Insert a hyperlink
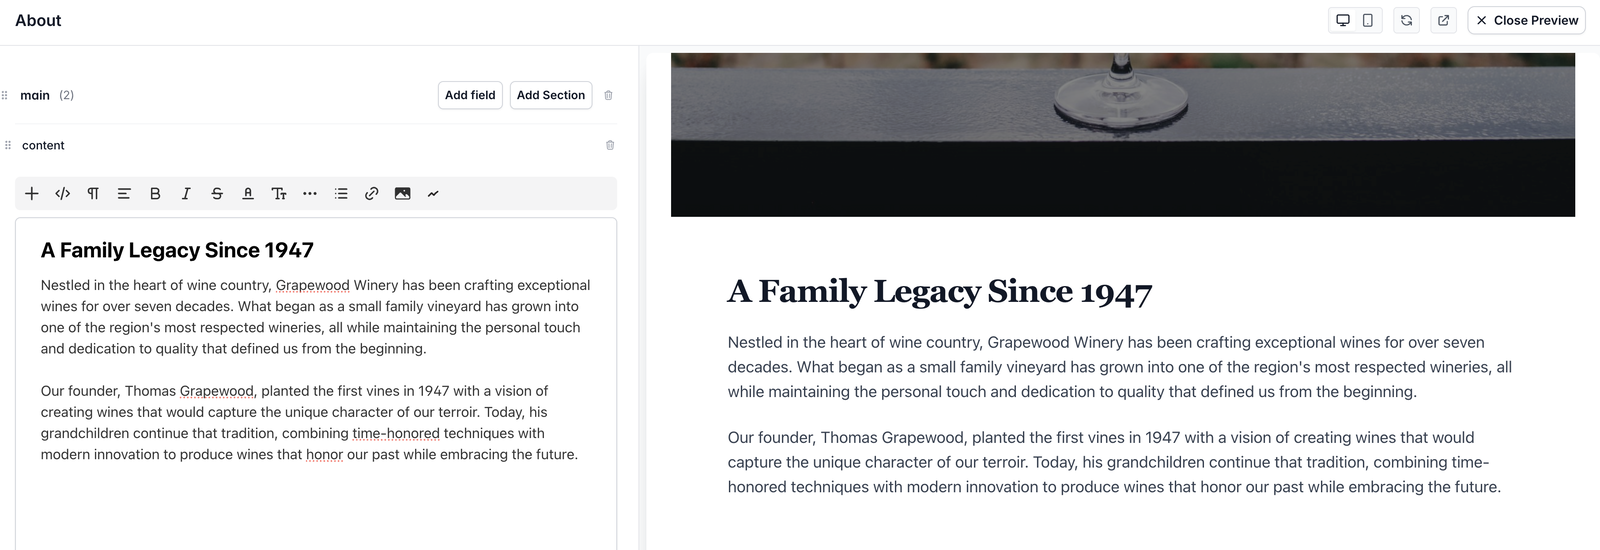The width and height of the screenshot is (1600, 550). coord(372,194)
